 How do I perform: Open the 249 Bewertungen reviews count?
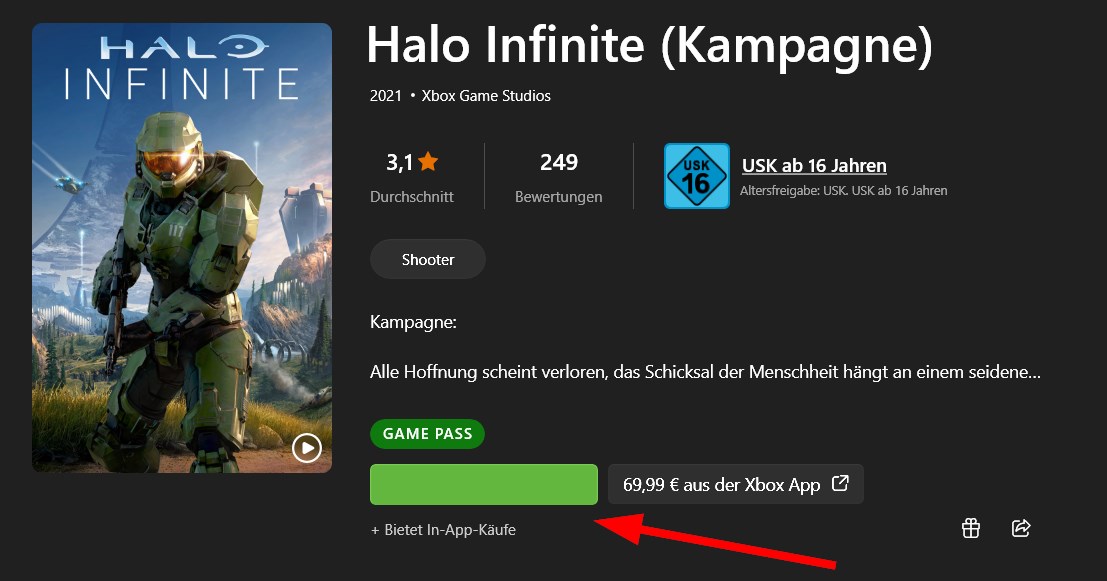pos(558,176)
